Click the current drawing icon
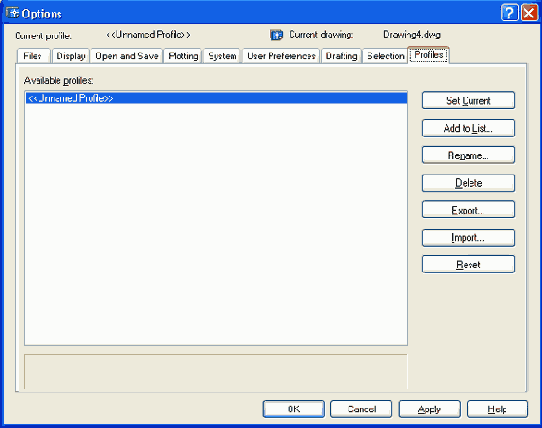The image size is (542, 428). click(276, 35)
